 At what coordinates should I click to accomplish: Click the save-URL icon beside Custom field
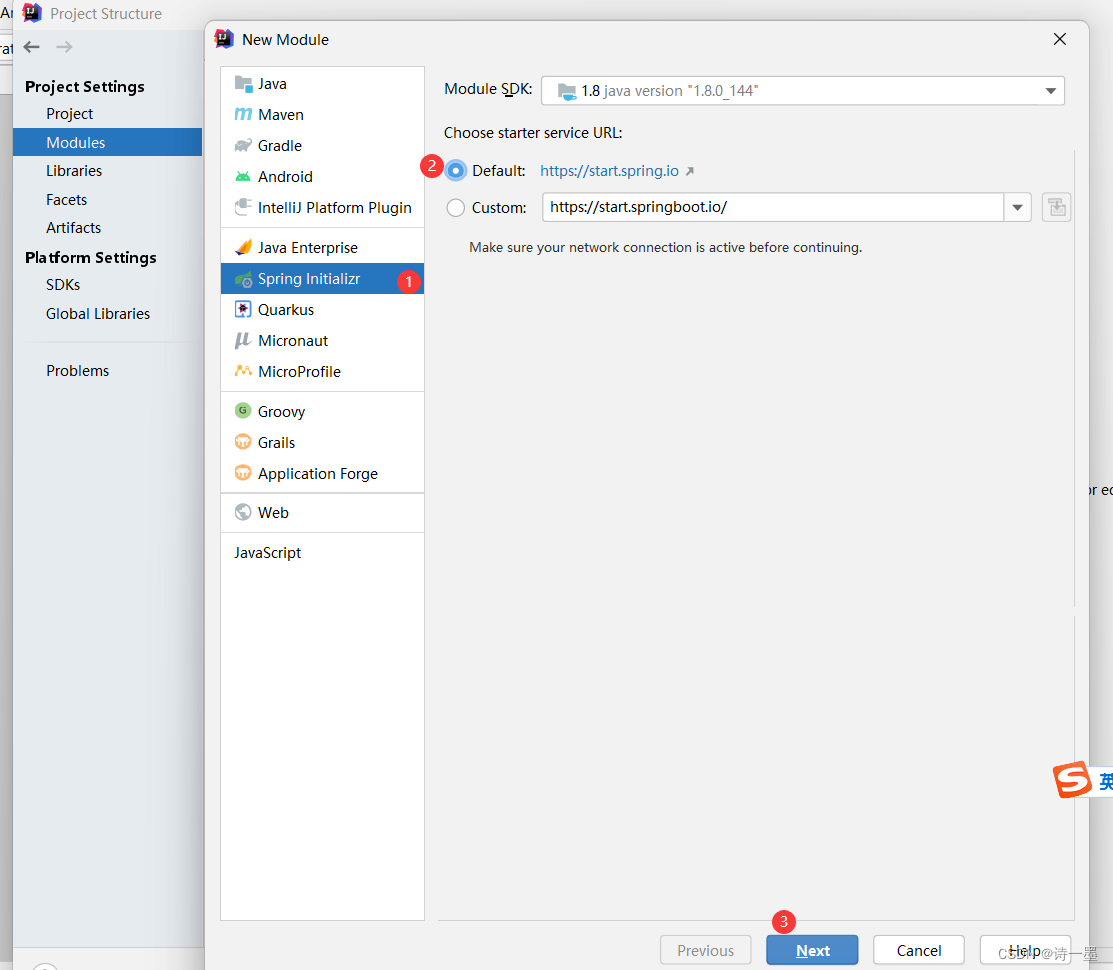tap(1056, 207)
